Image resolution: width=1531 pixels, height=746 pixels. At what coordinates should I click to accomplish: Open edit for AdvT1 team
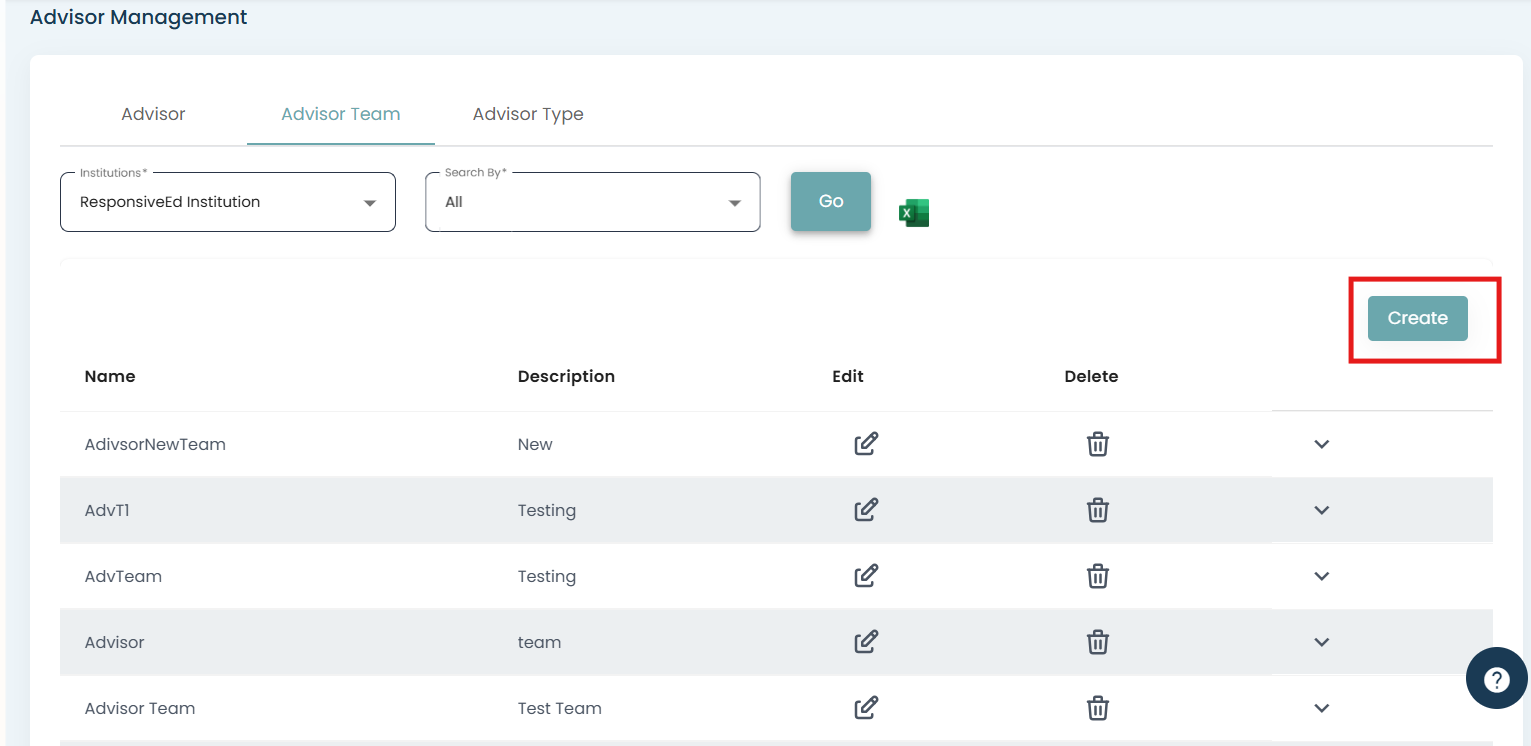(x=866, y=510)
